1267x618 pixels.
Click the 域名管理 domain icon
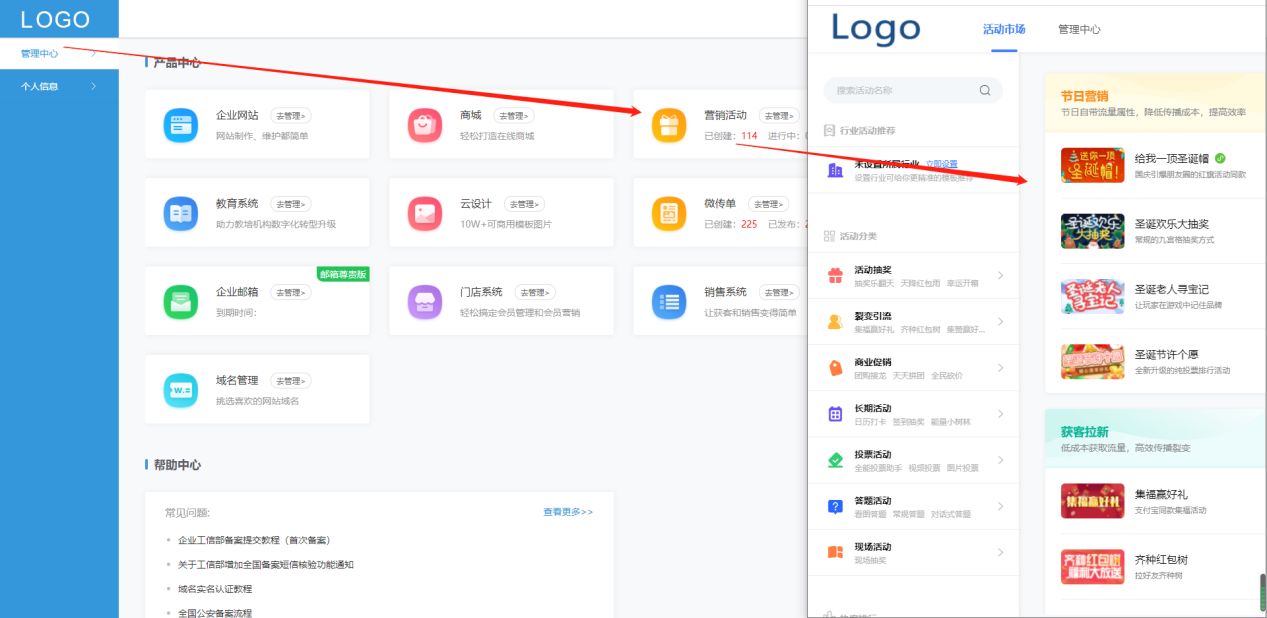click(x=181, y=390)
